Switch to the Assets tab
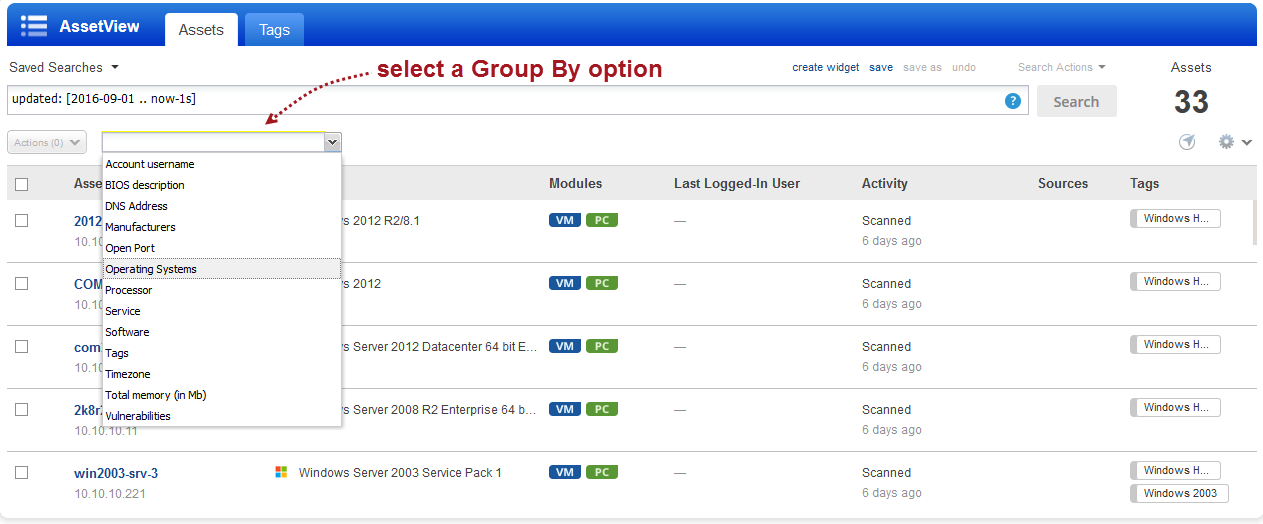 tap(201, 29)
